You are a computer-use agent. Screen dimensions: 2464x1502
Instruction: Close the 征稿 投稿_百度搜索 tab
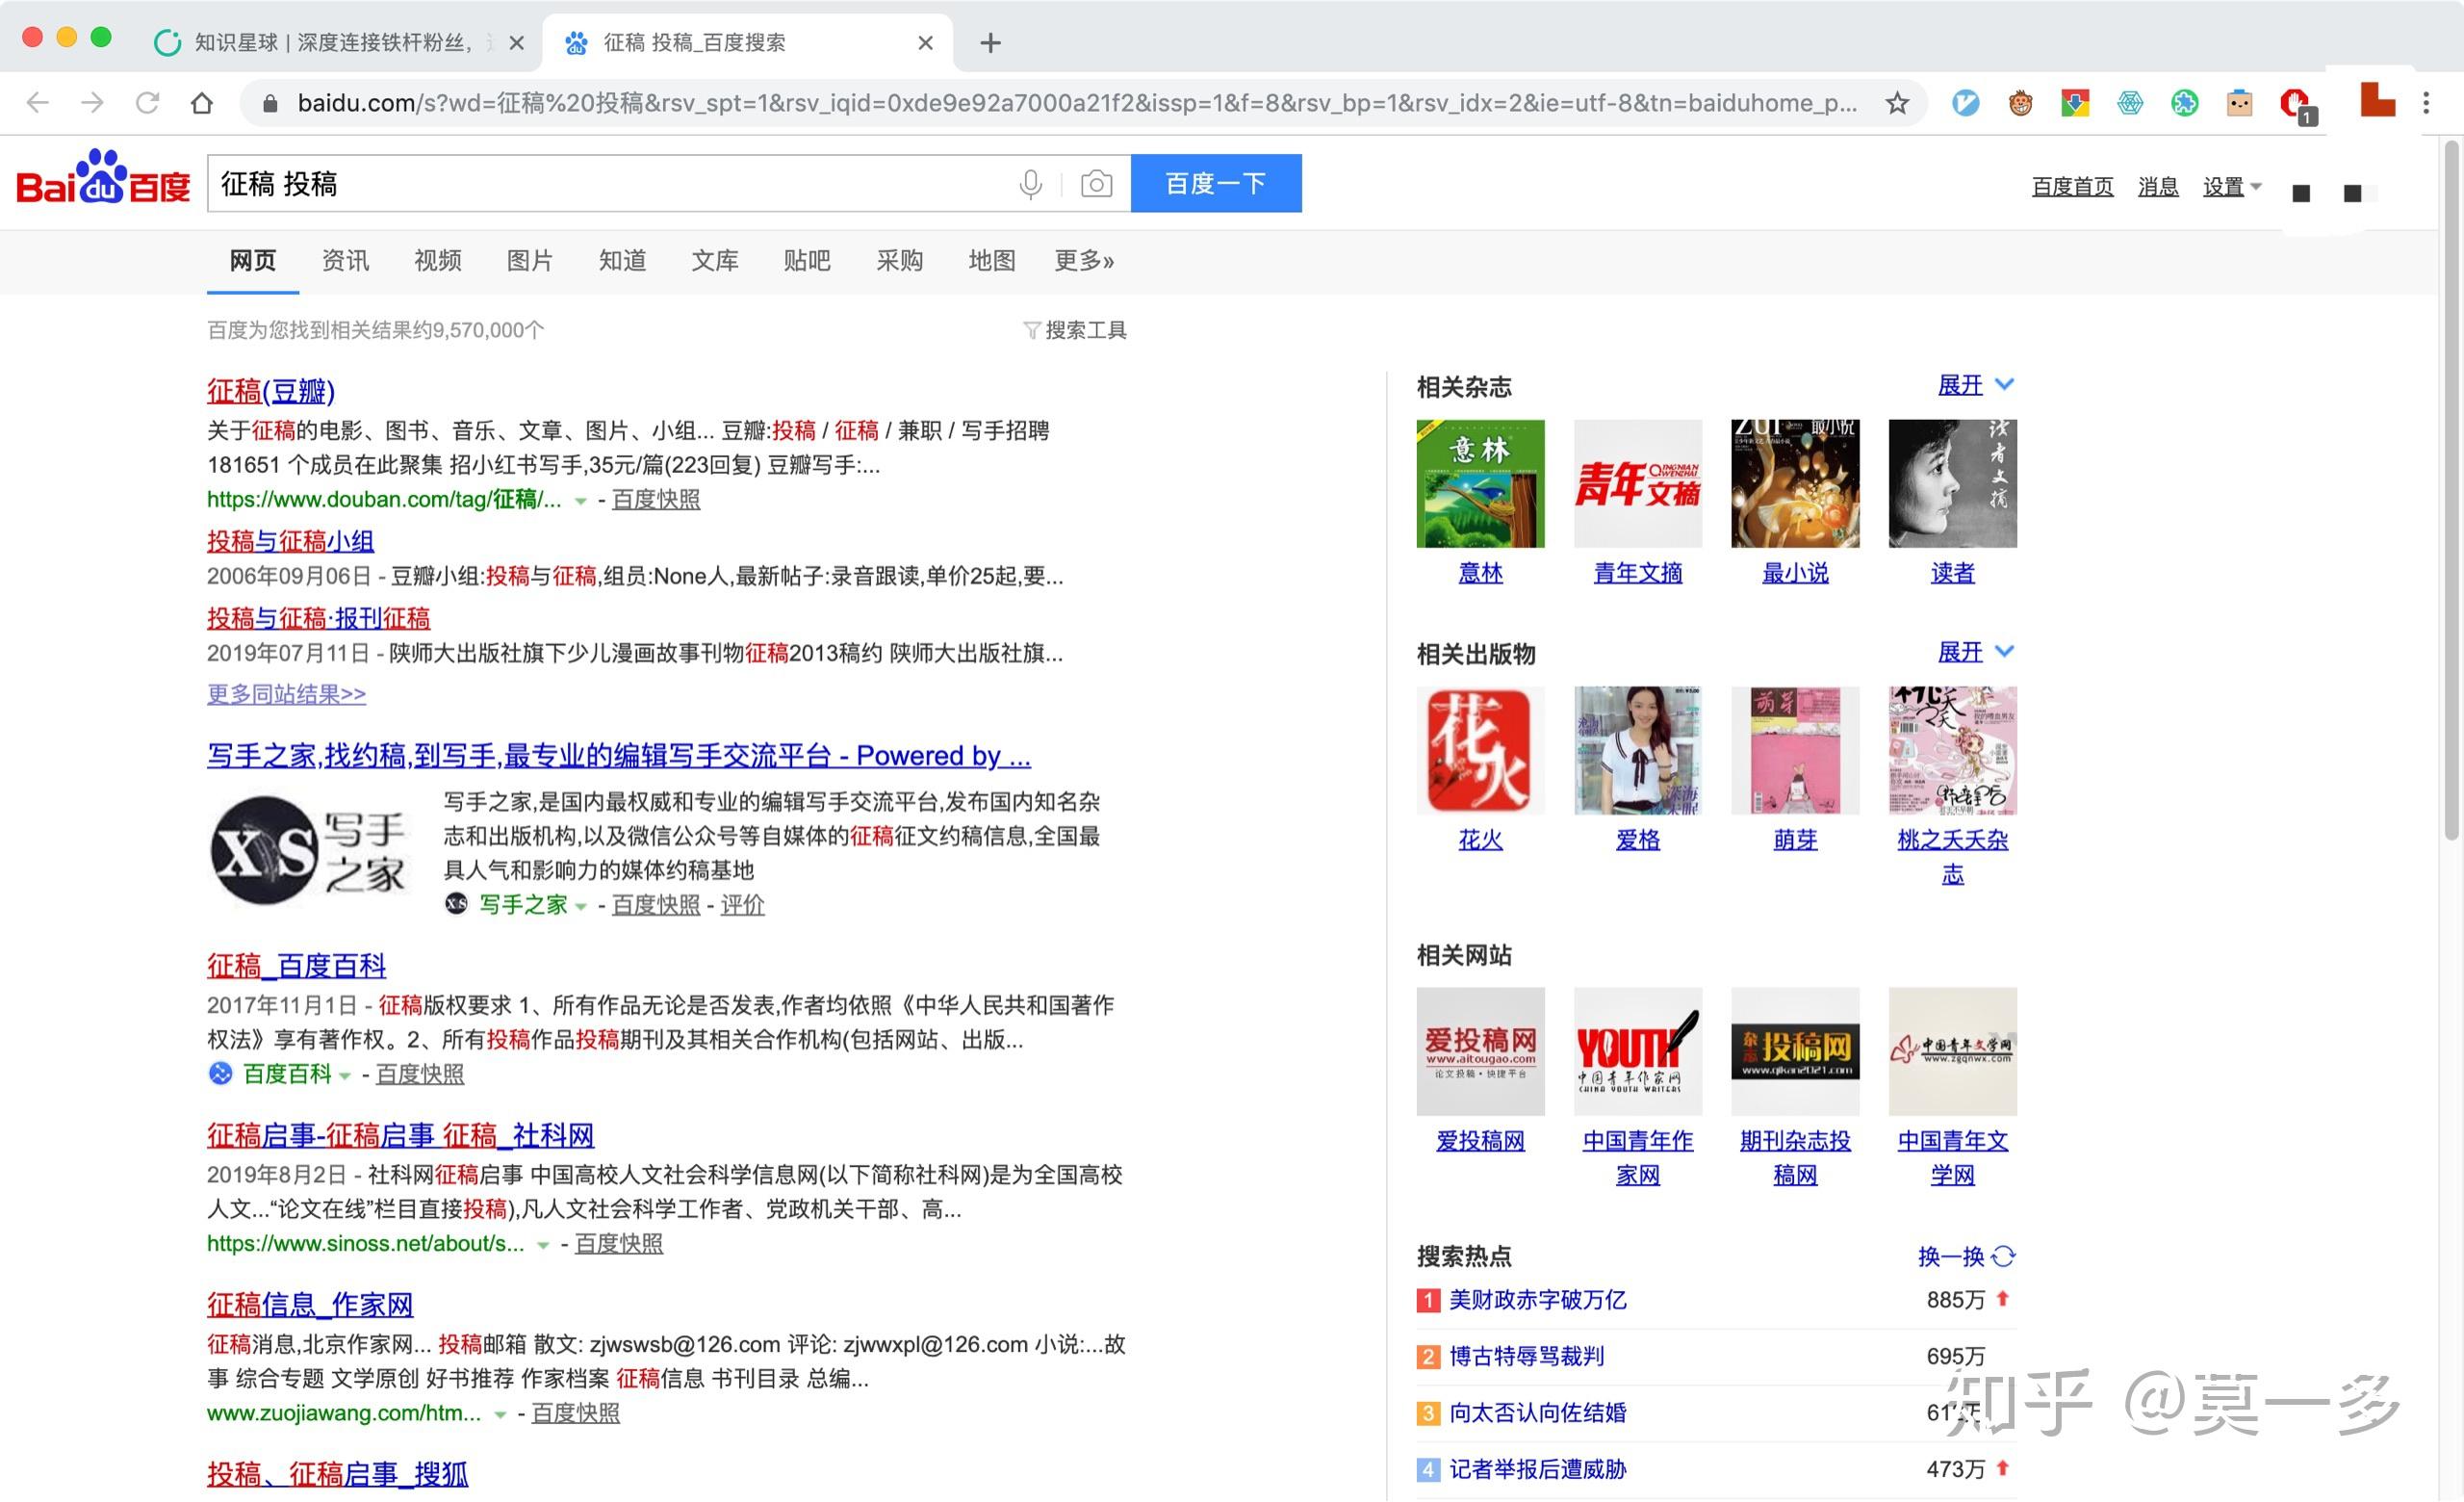click(x=925, y=43)
